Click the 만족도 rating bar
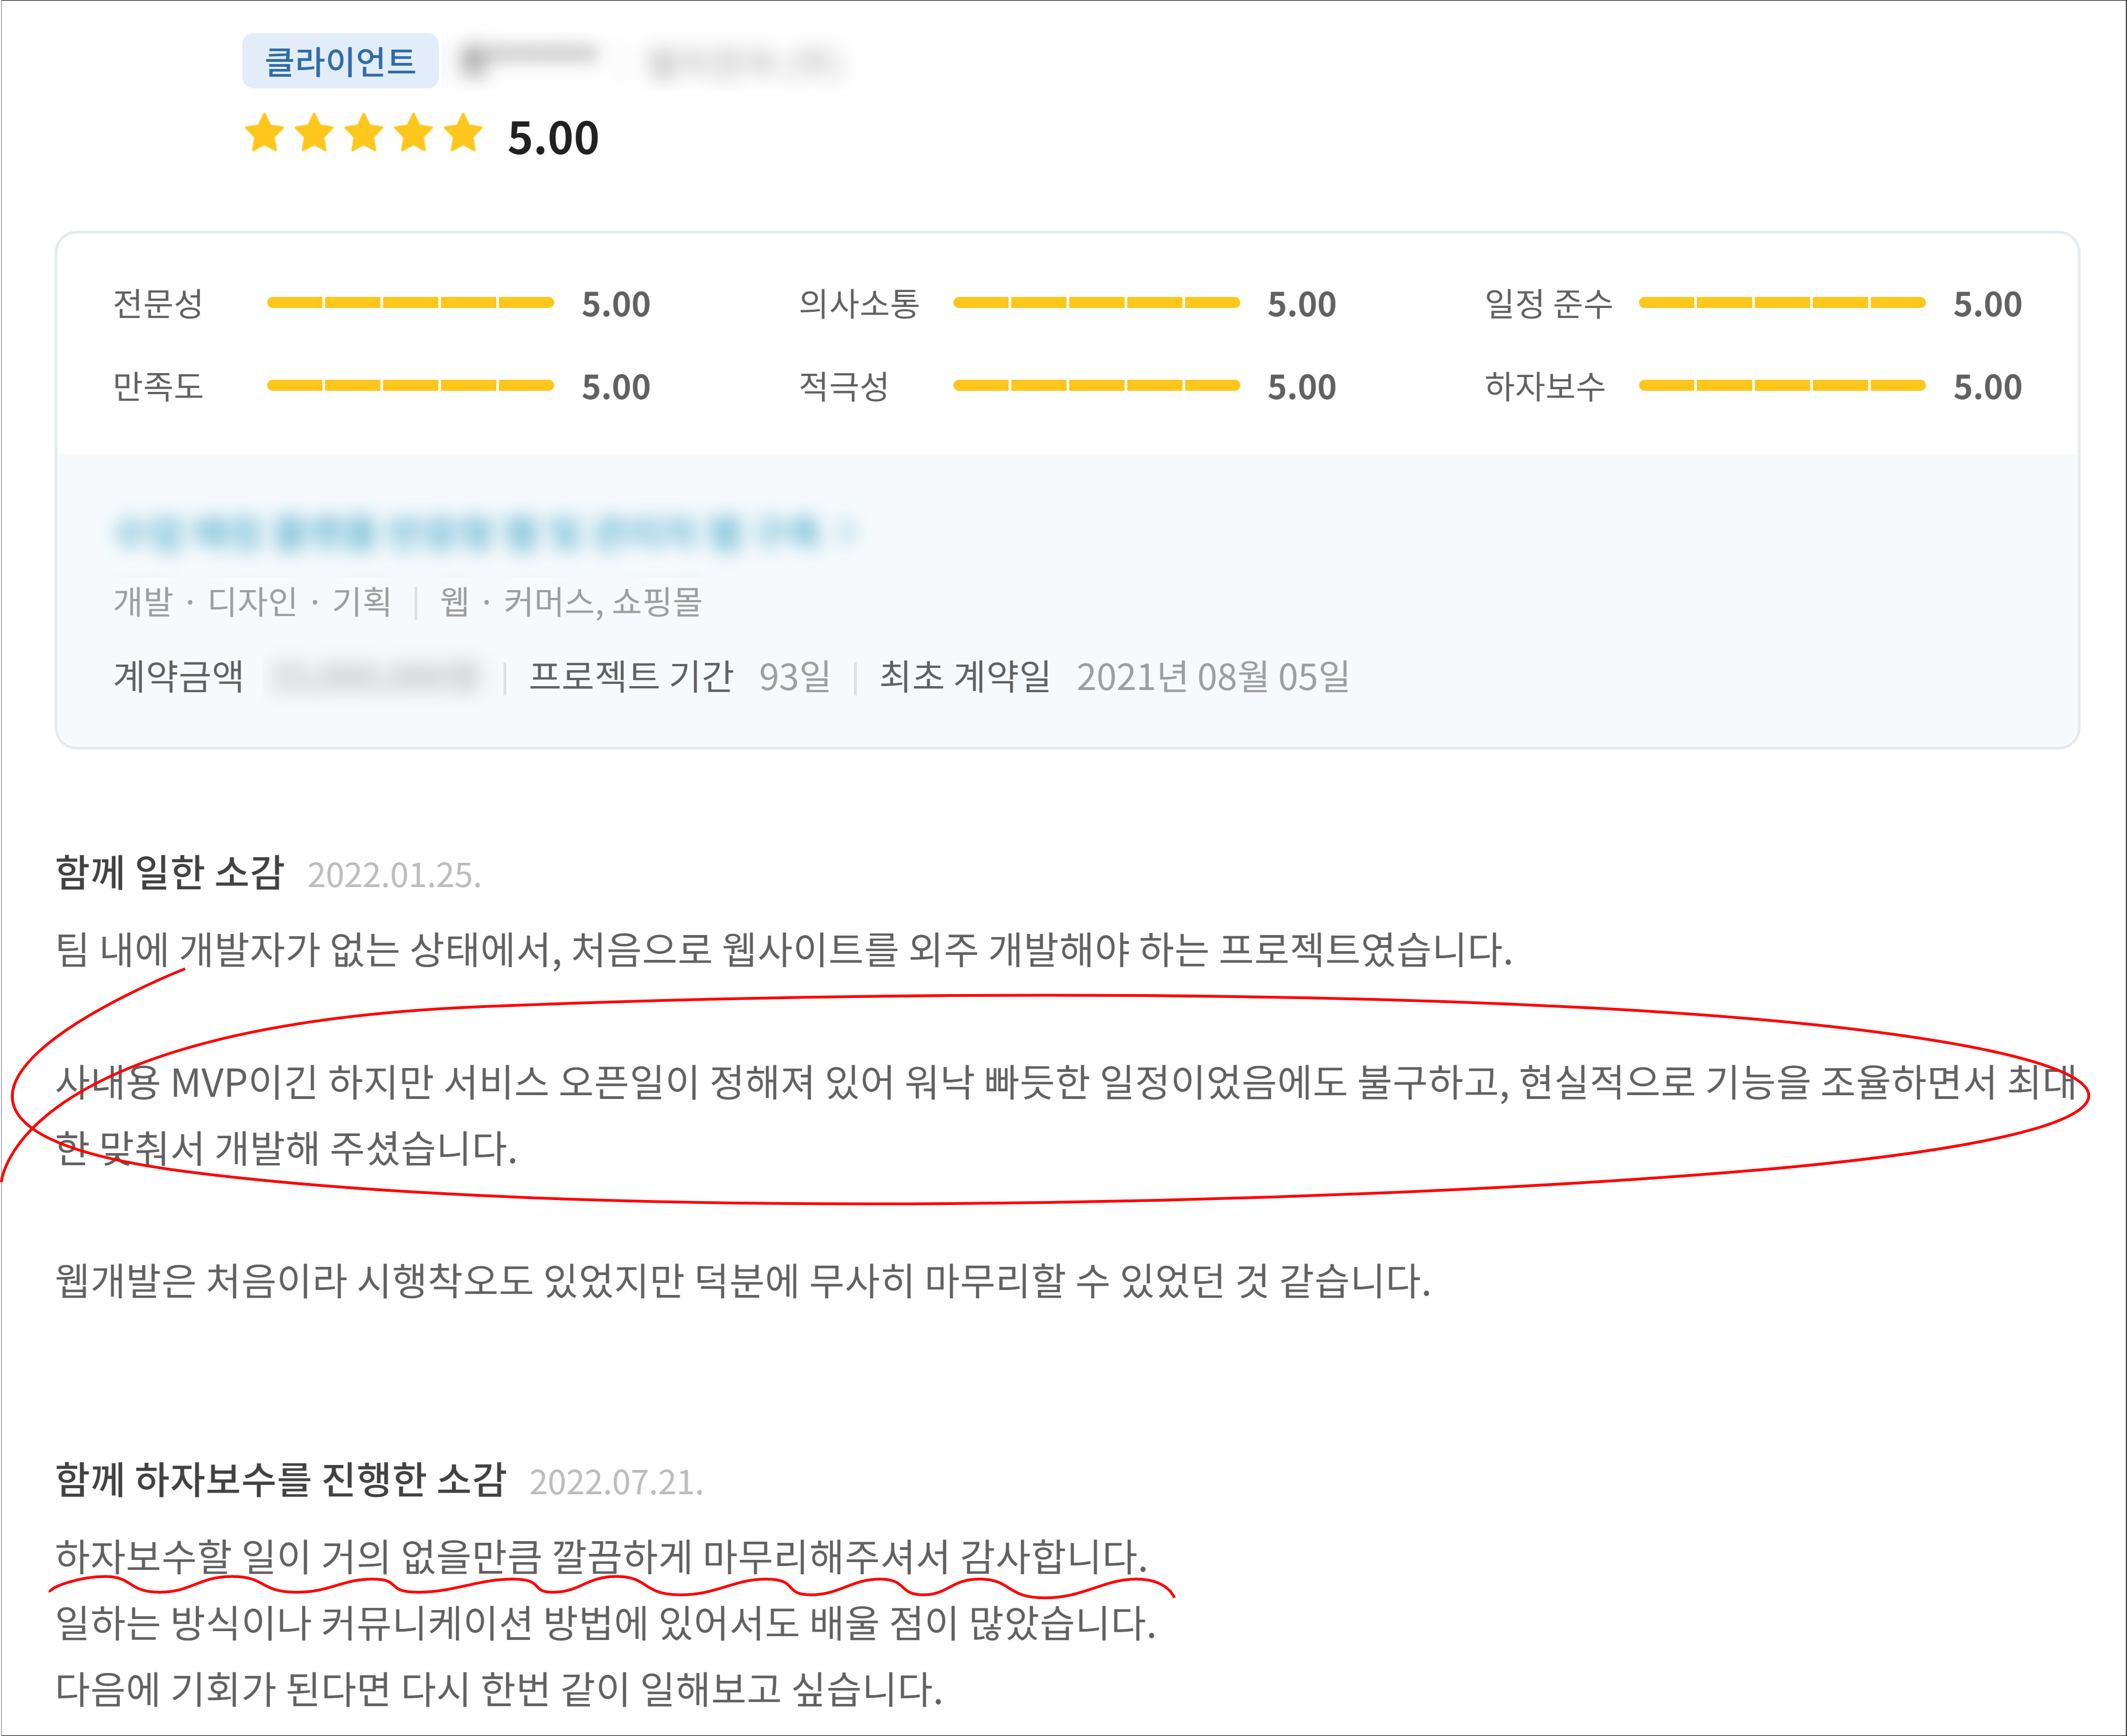This screenshot has height=1736, width=2127. [x=410, y=386]
